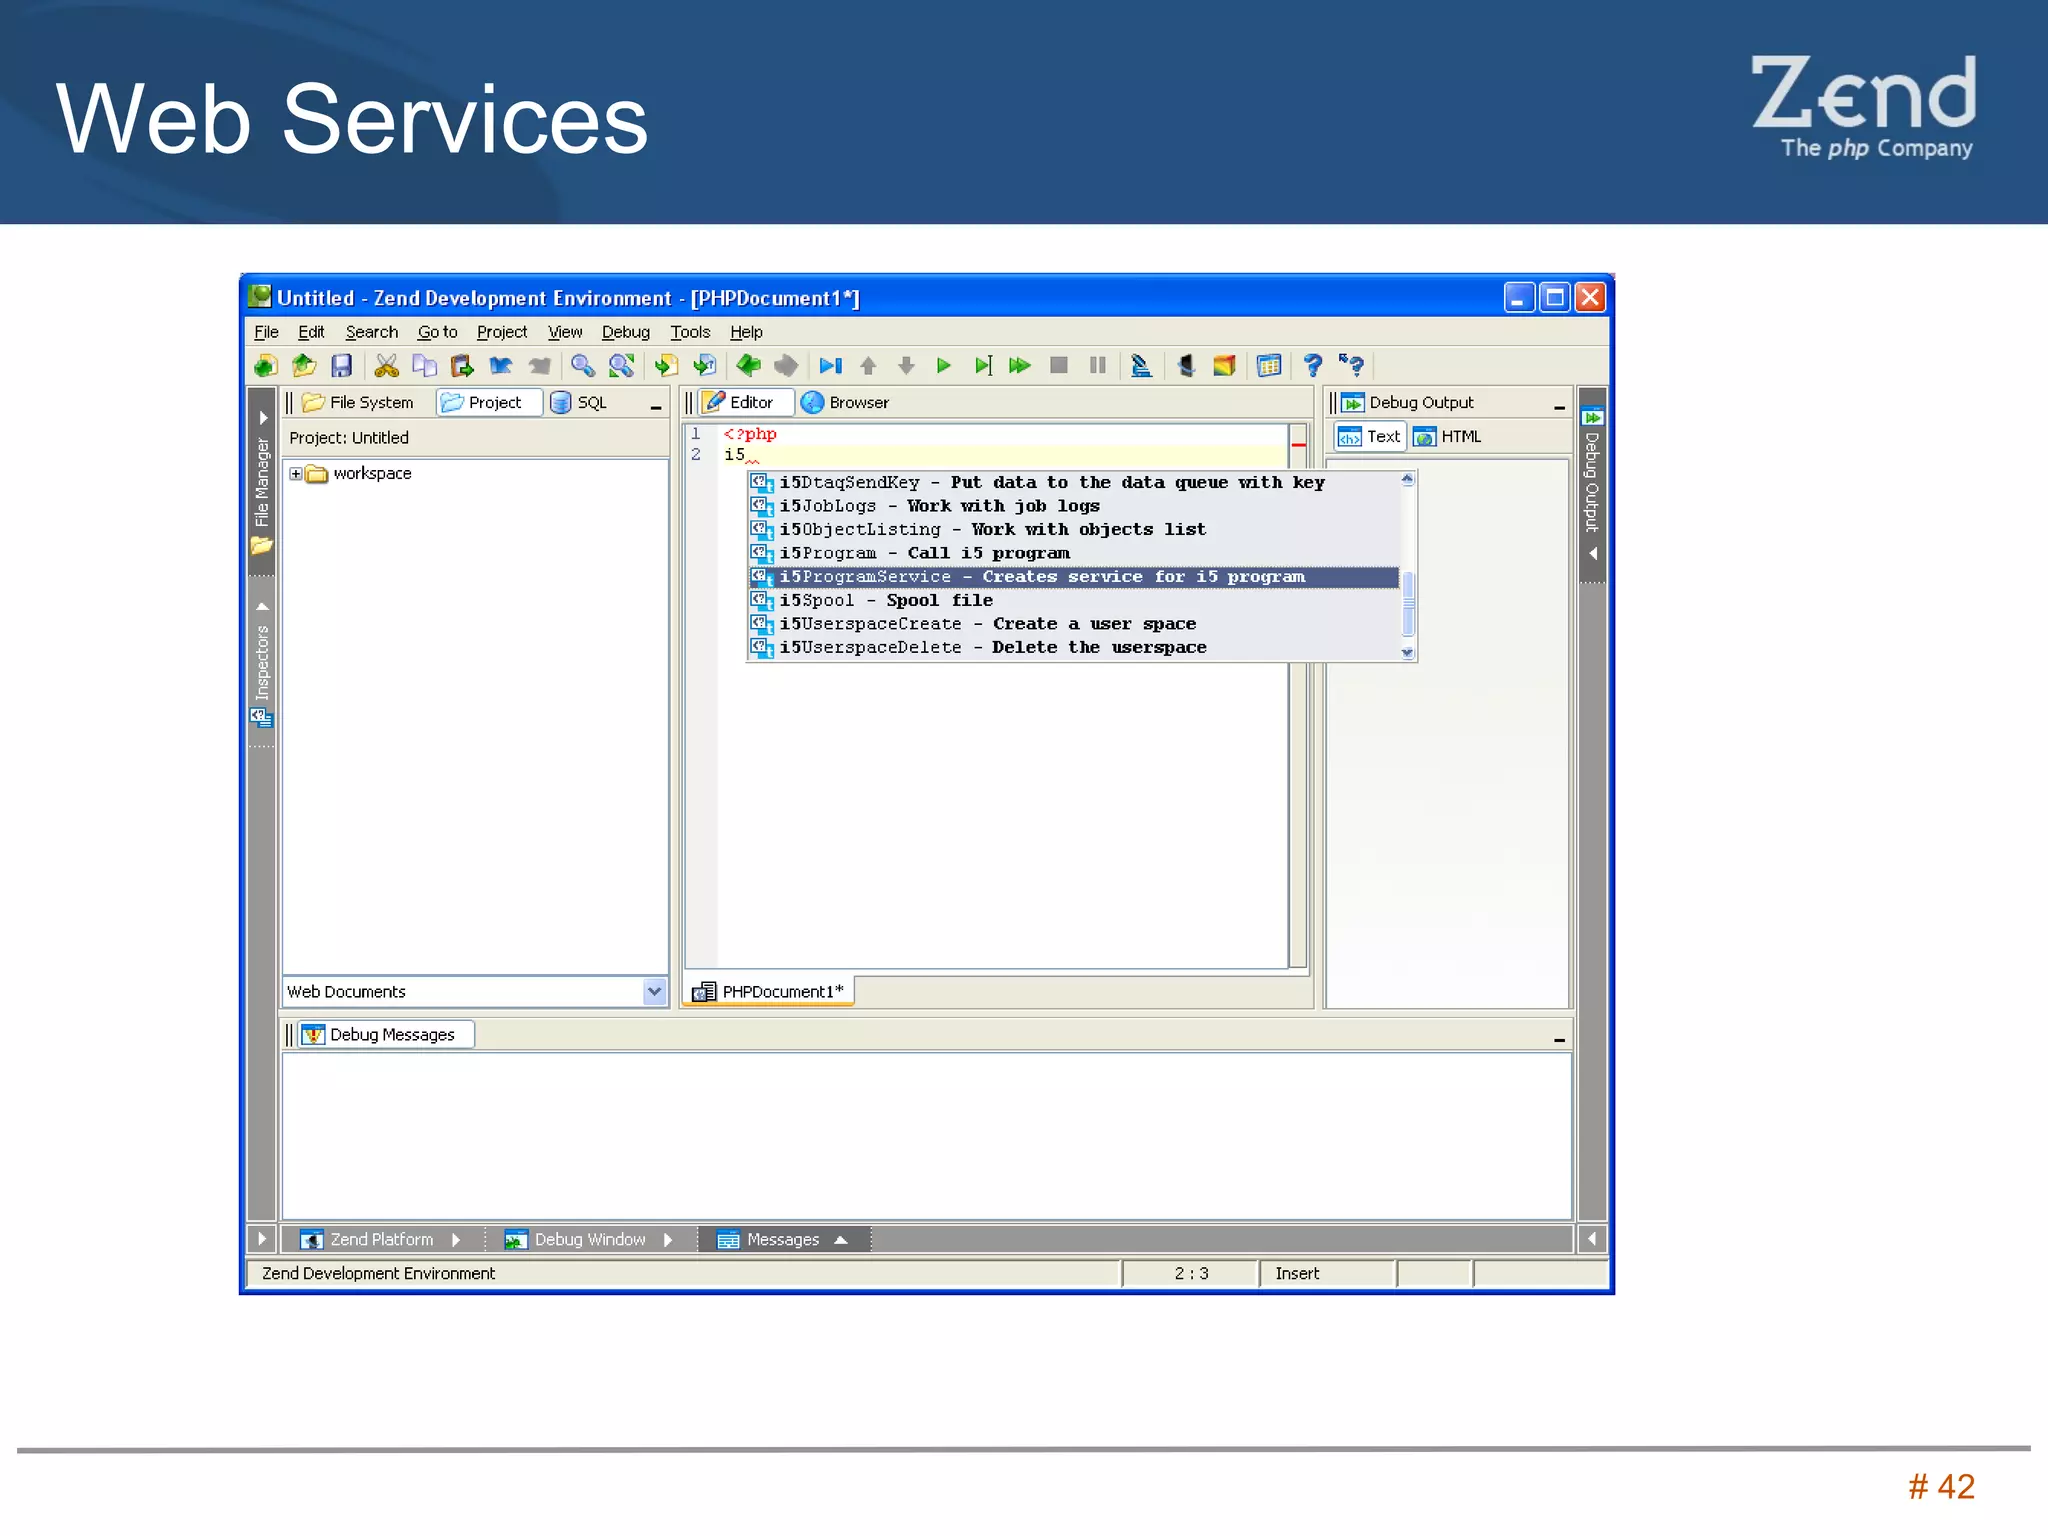Open the Tools menu
This screenshot has height=1536, width=2048.
click(x=690, y=332)
